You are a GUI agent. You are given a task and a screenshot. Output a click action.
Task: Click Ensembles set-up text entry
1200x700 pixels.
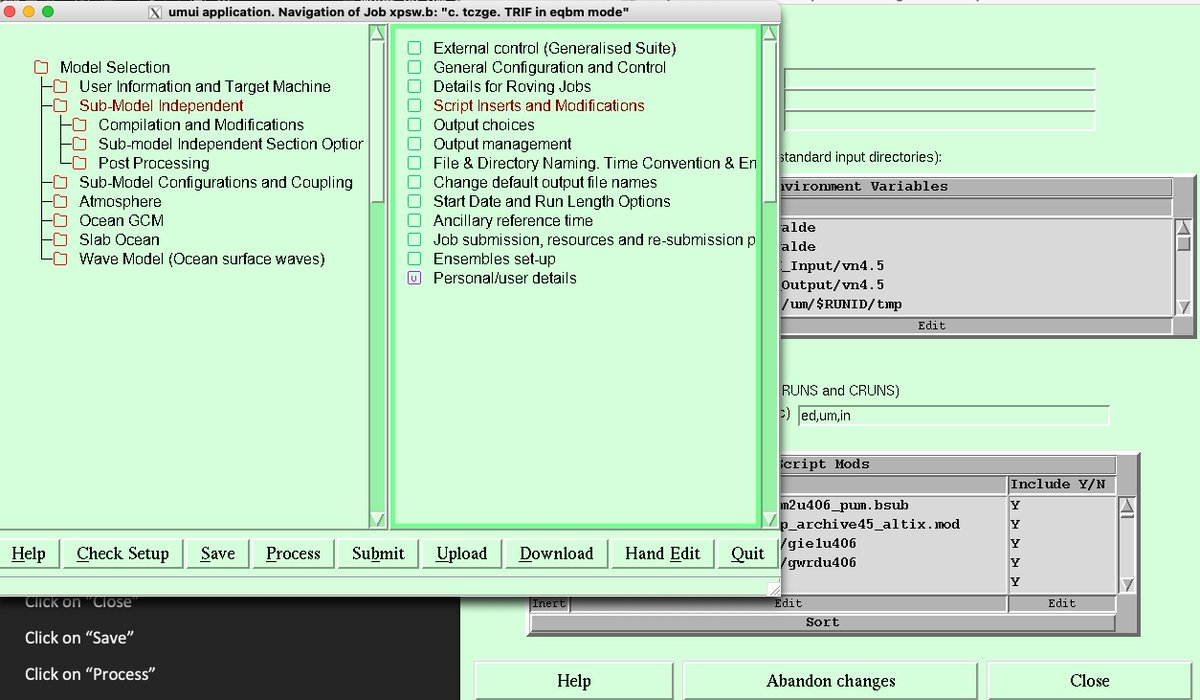(x=494, y=259)
